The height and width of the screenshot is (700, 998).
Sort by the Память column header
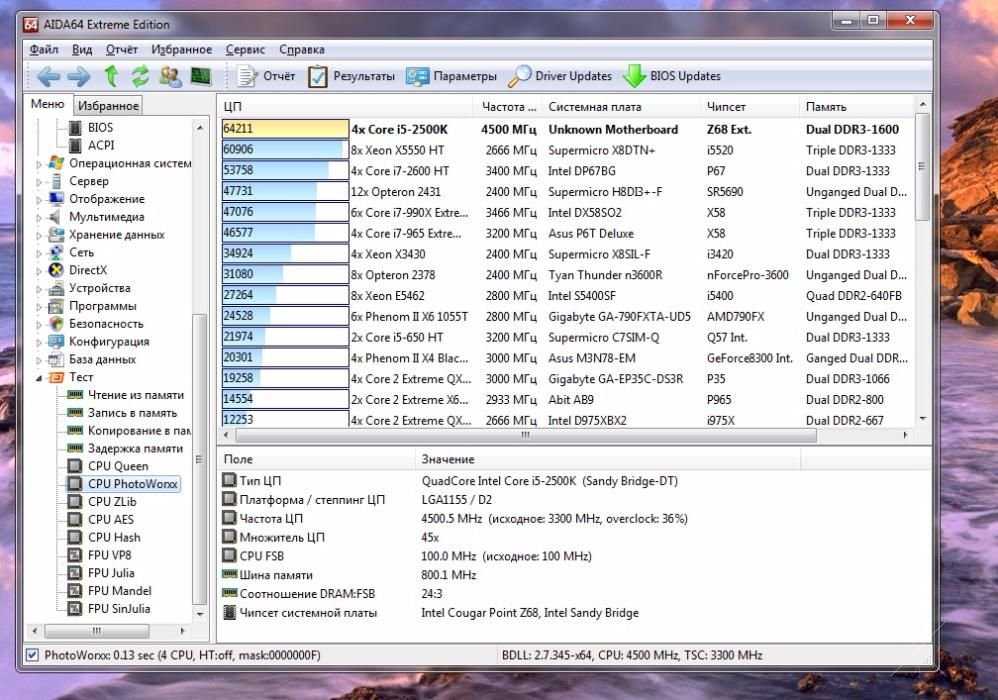click(x=857, y=107)
